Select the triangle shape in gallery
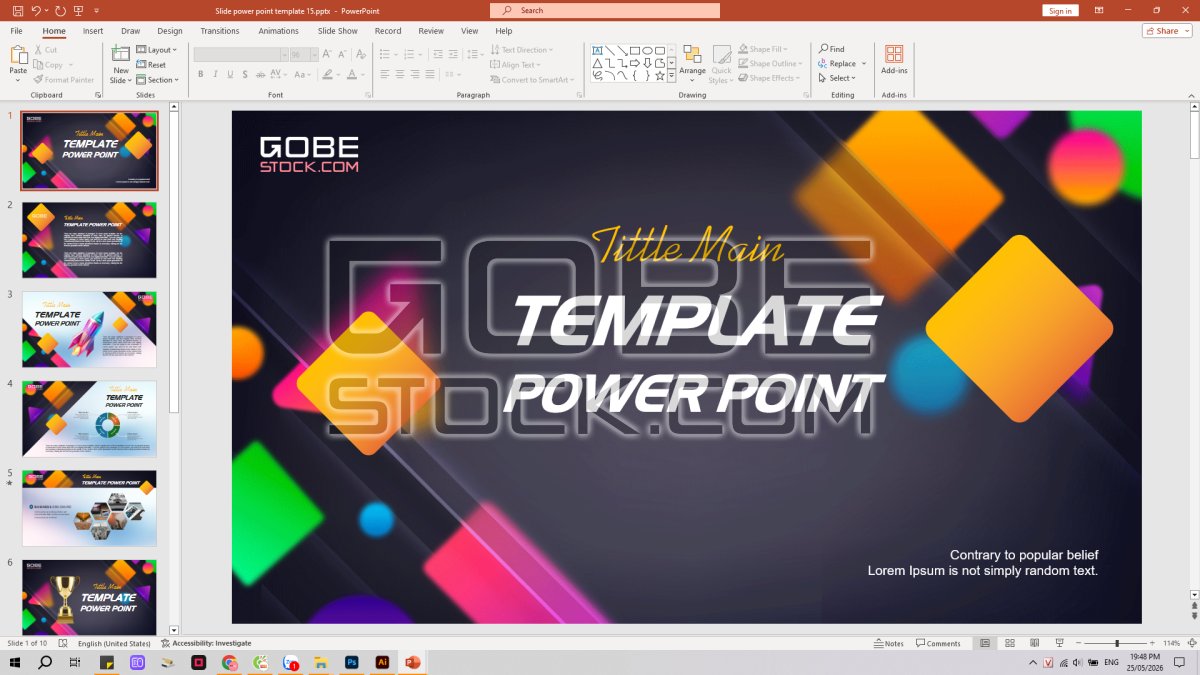 [597, 63]
